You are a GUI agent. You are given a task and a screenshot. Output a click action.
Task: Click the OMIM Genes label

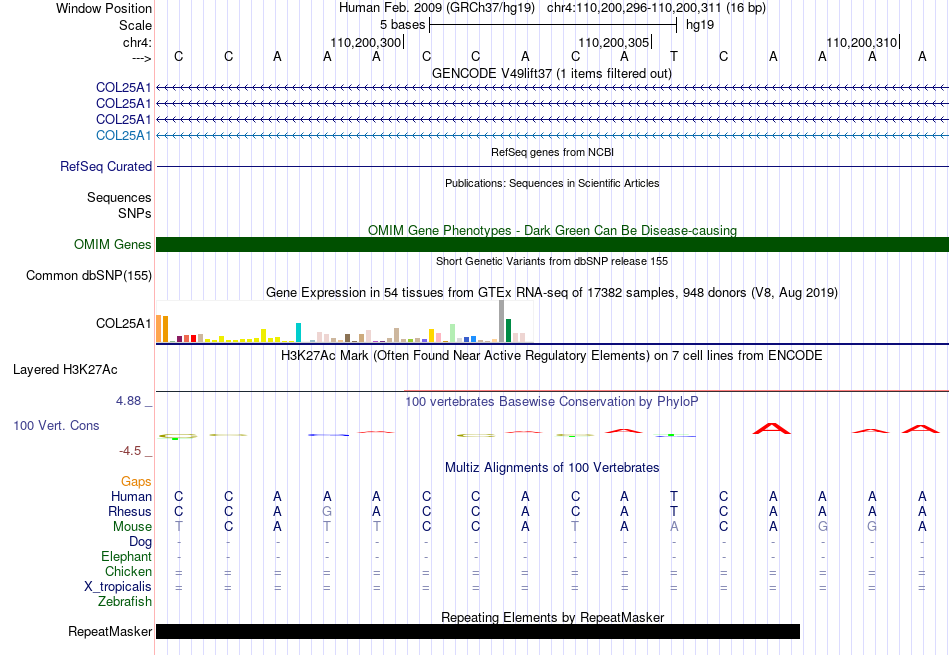coord(113,244)
